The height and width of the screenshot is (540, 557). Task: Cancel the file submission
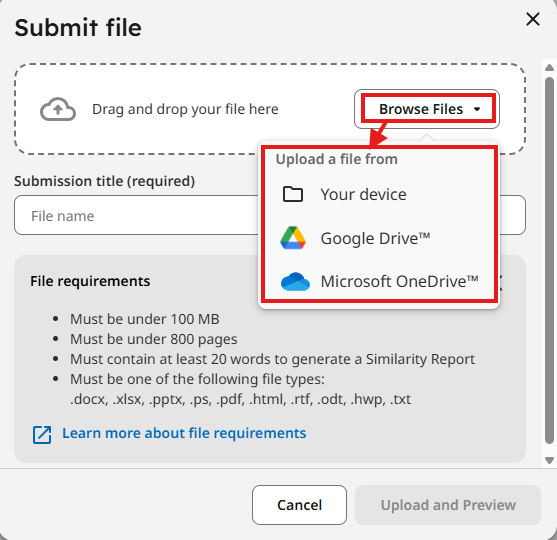(x=299, y=505)
